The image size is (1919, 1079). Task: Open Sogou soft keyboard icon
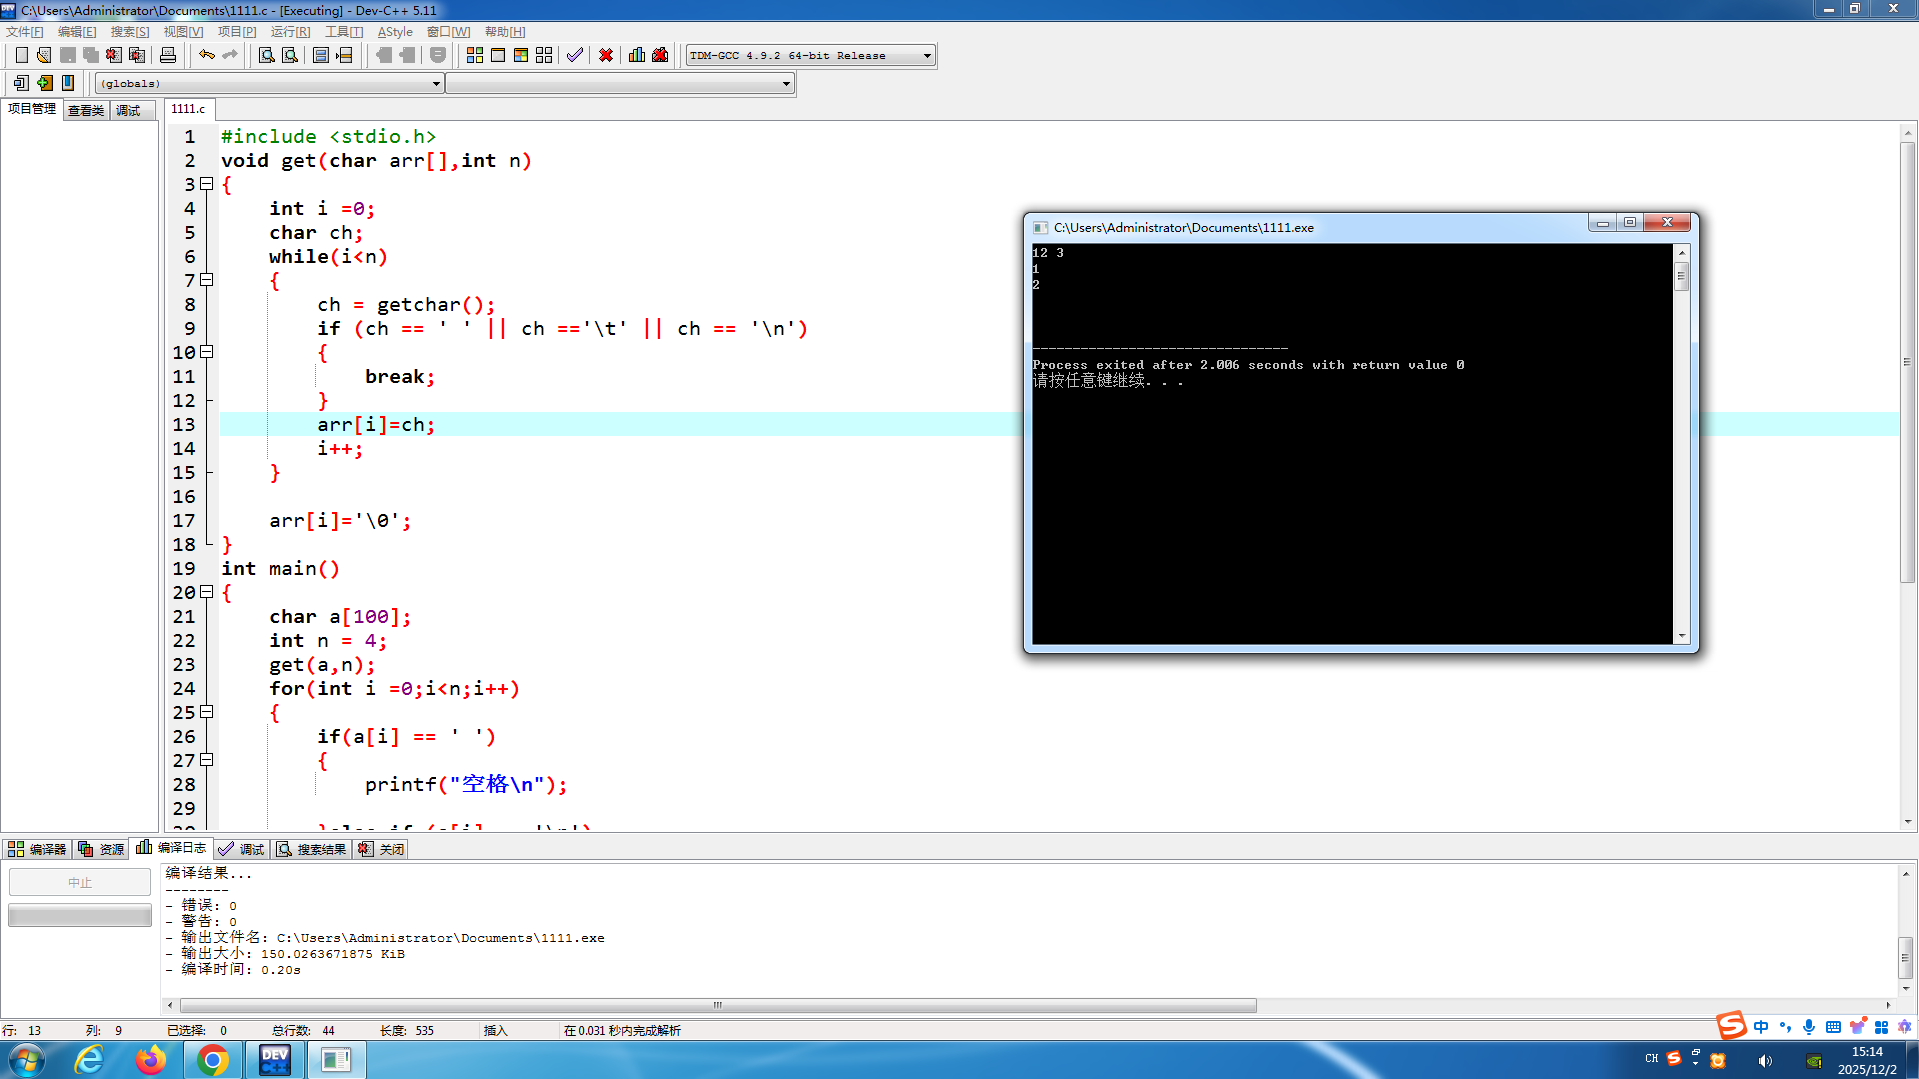coord(1833,1027)
